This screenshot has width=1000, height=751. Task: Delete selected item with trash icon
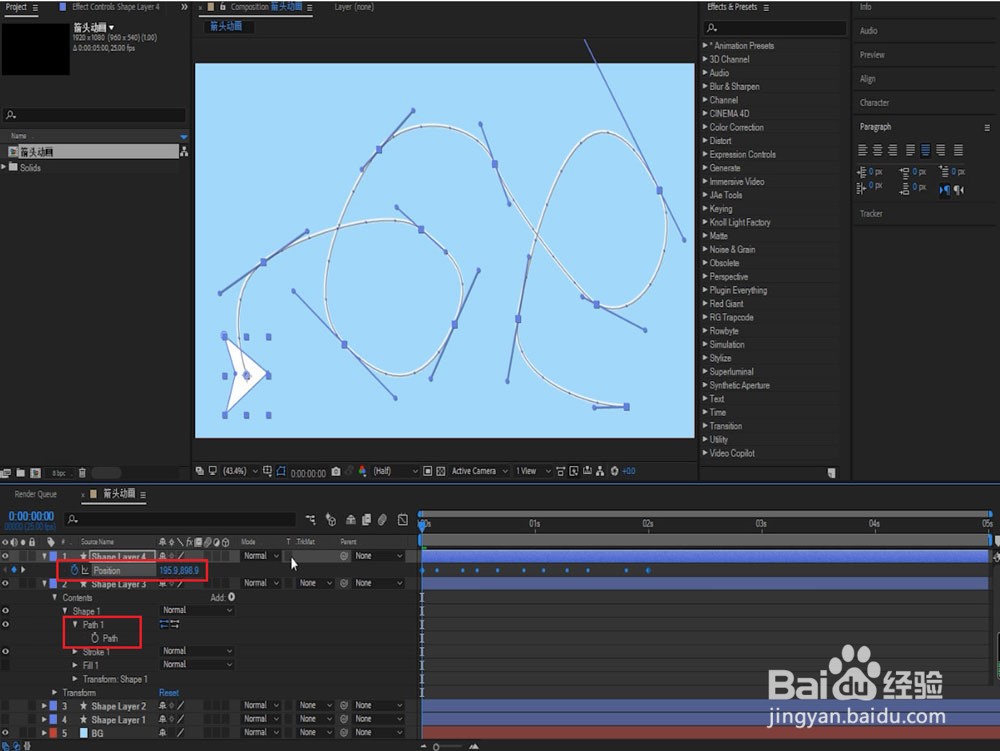[x=82, y=473]
